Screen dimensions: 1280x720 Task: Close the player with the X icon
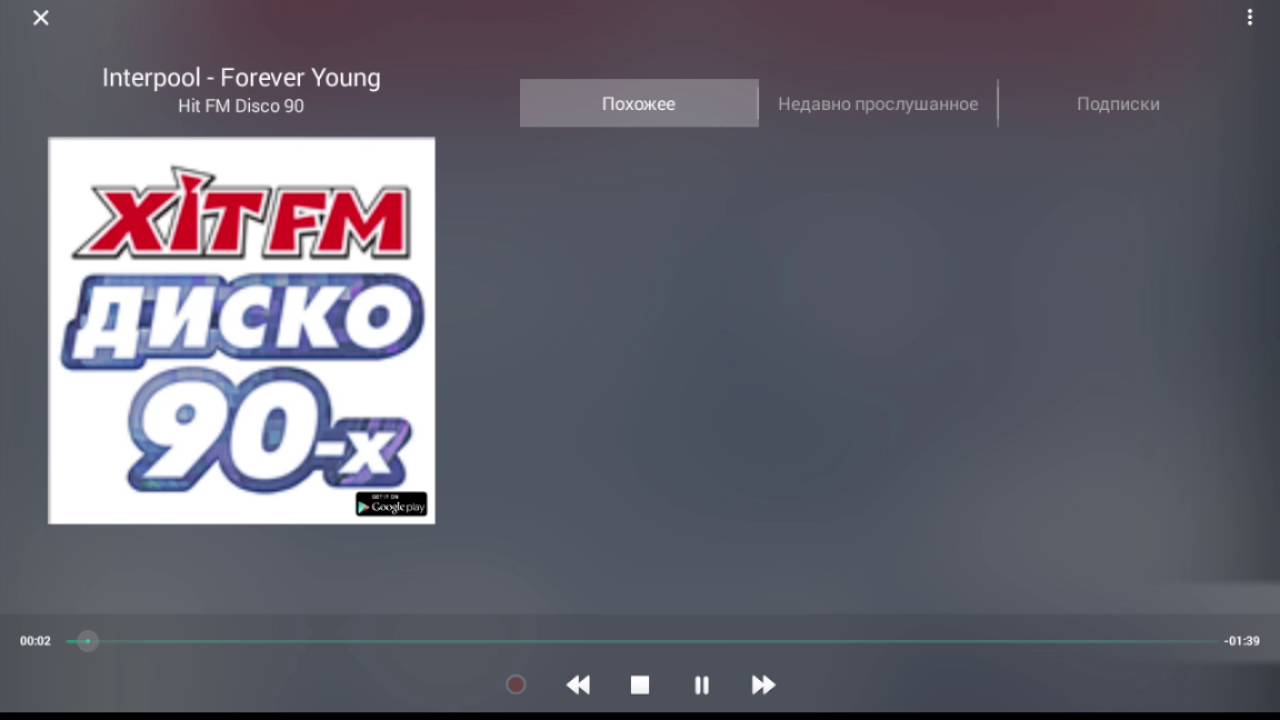41,18
